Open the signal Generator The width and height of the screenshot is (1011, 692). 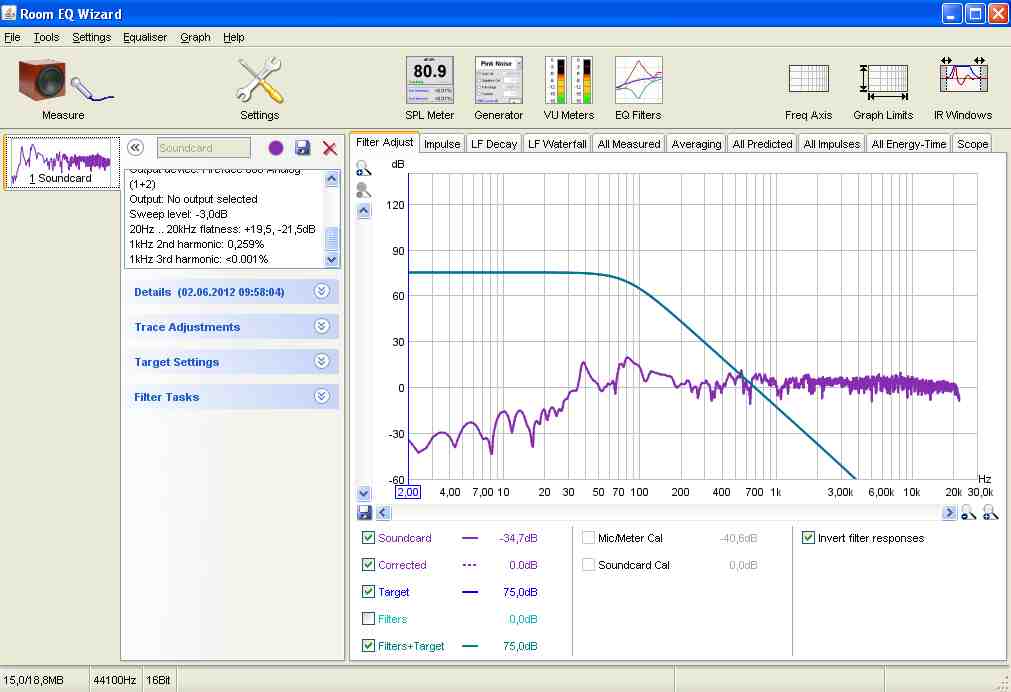[x=498, y=88]
